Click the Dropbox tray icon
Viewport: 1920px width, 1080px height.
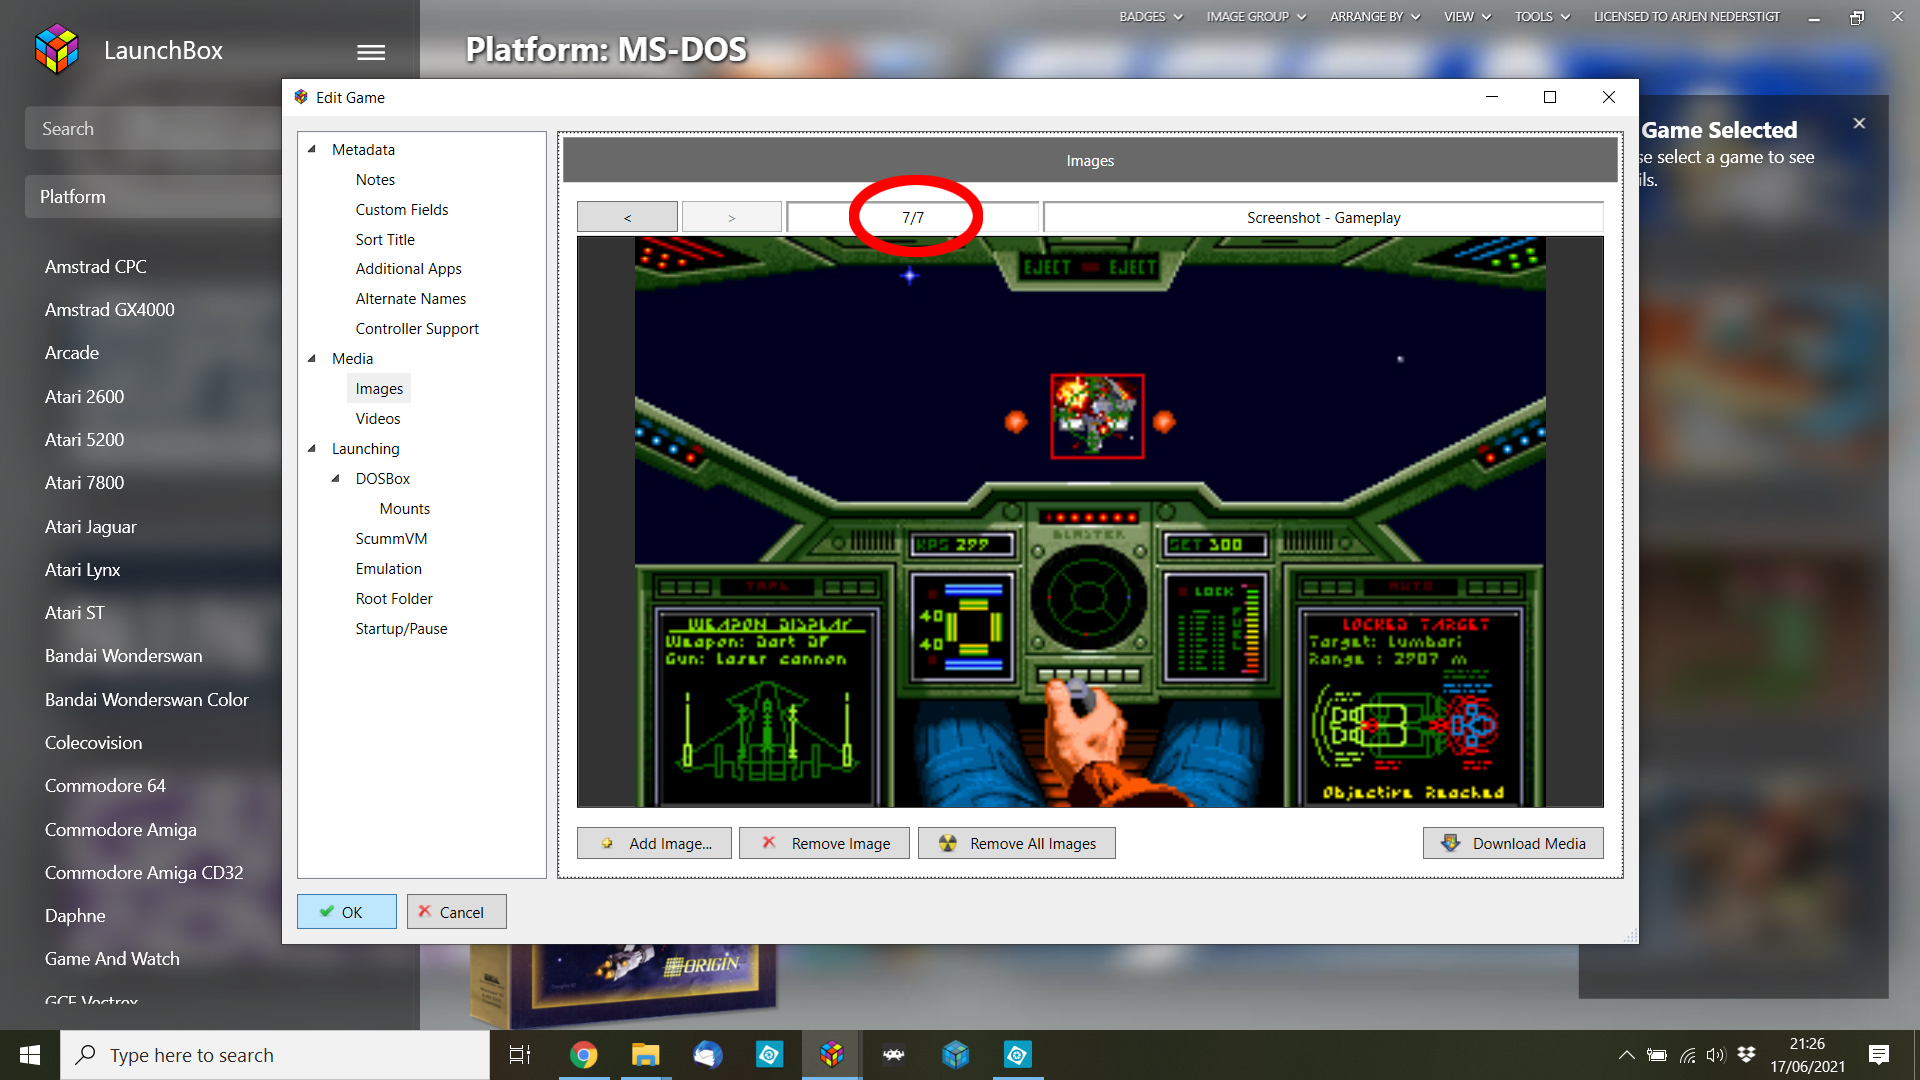click(1746, 1054)
